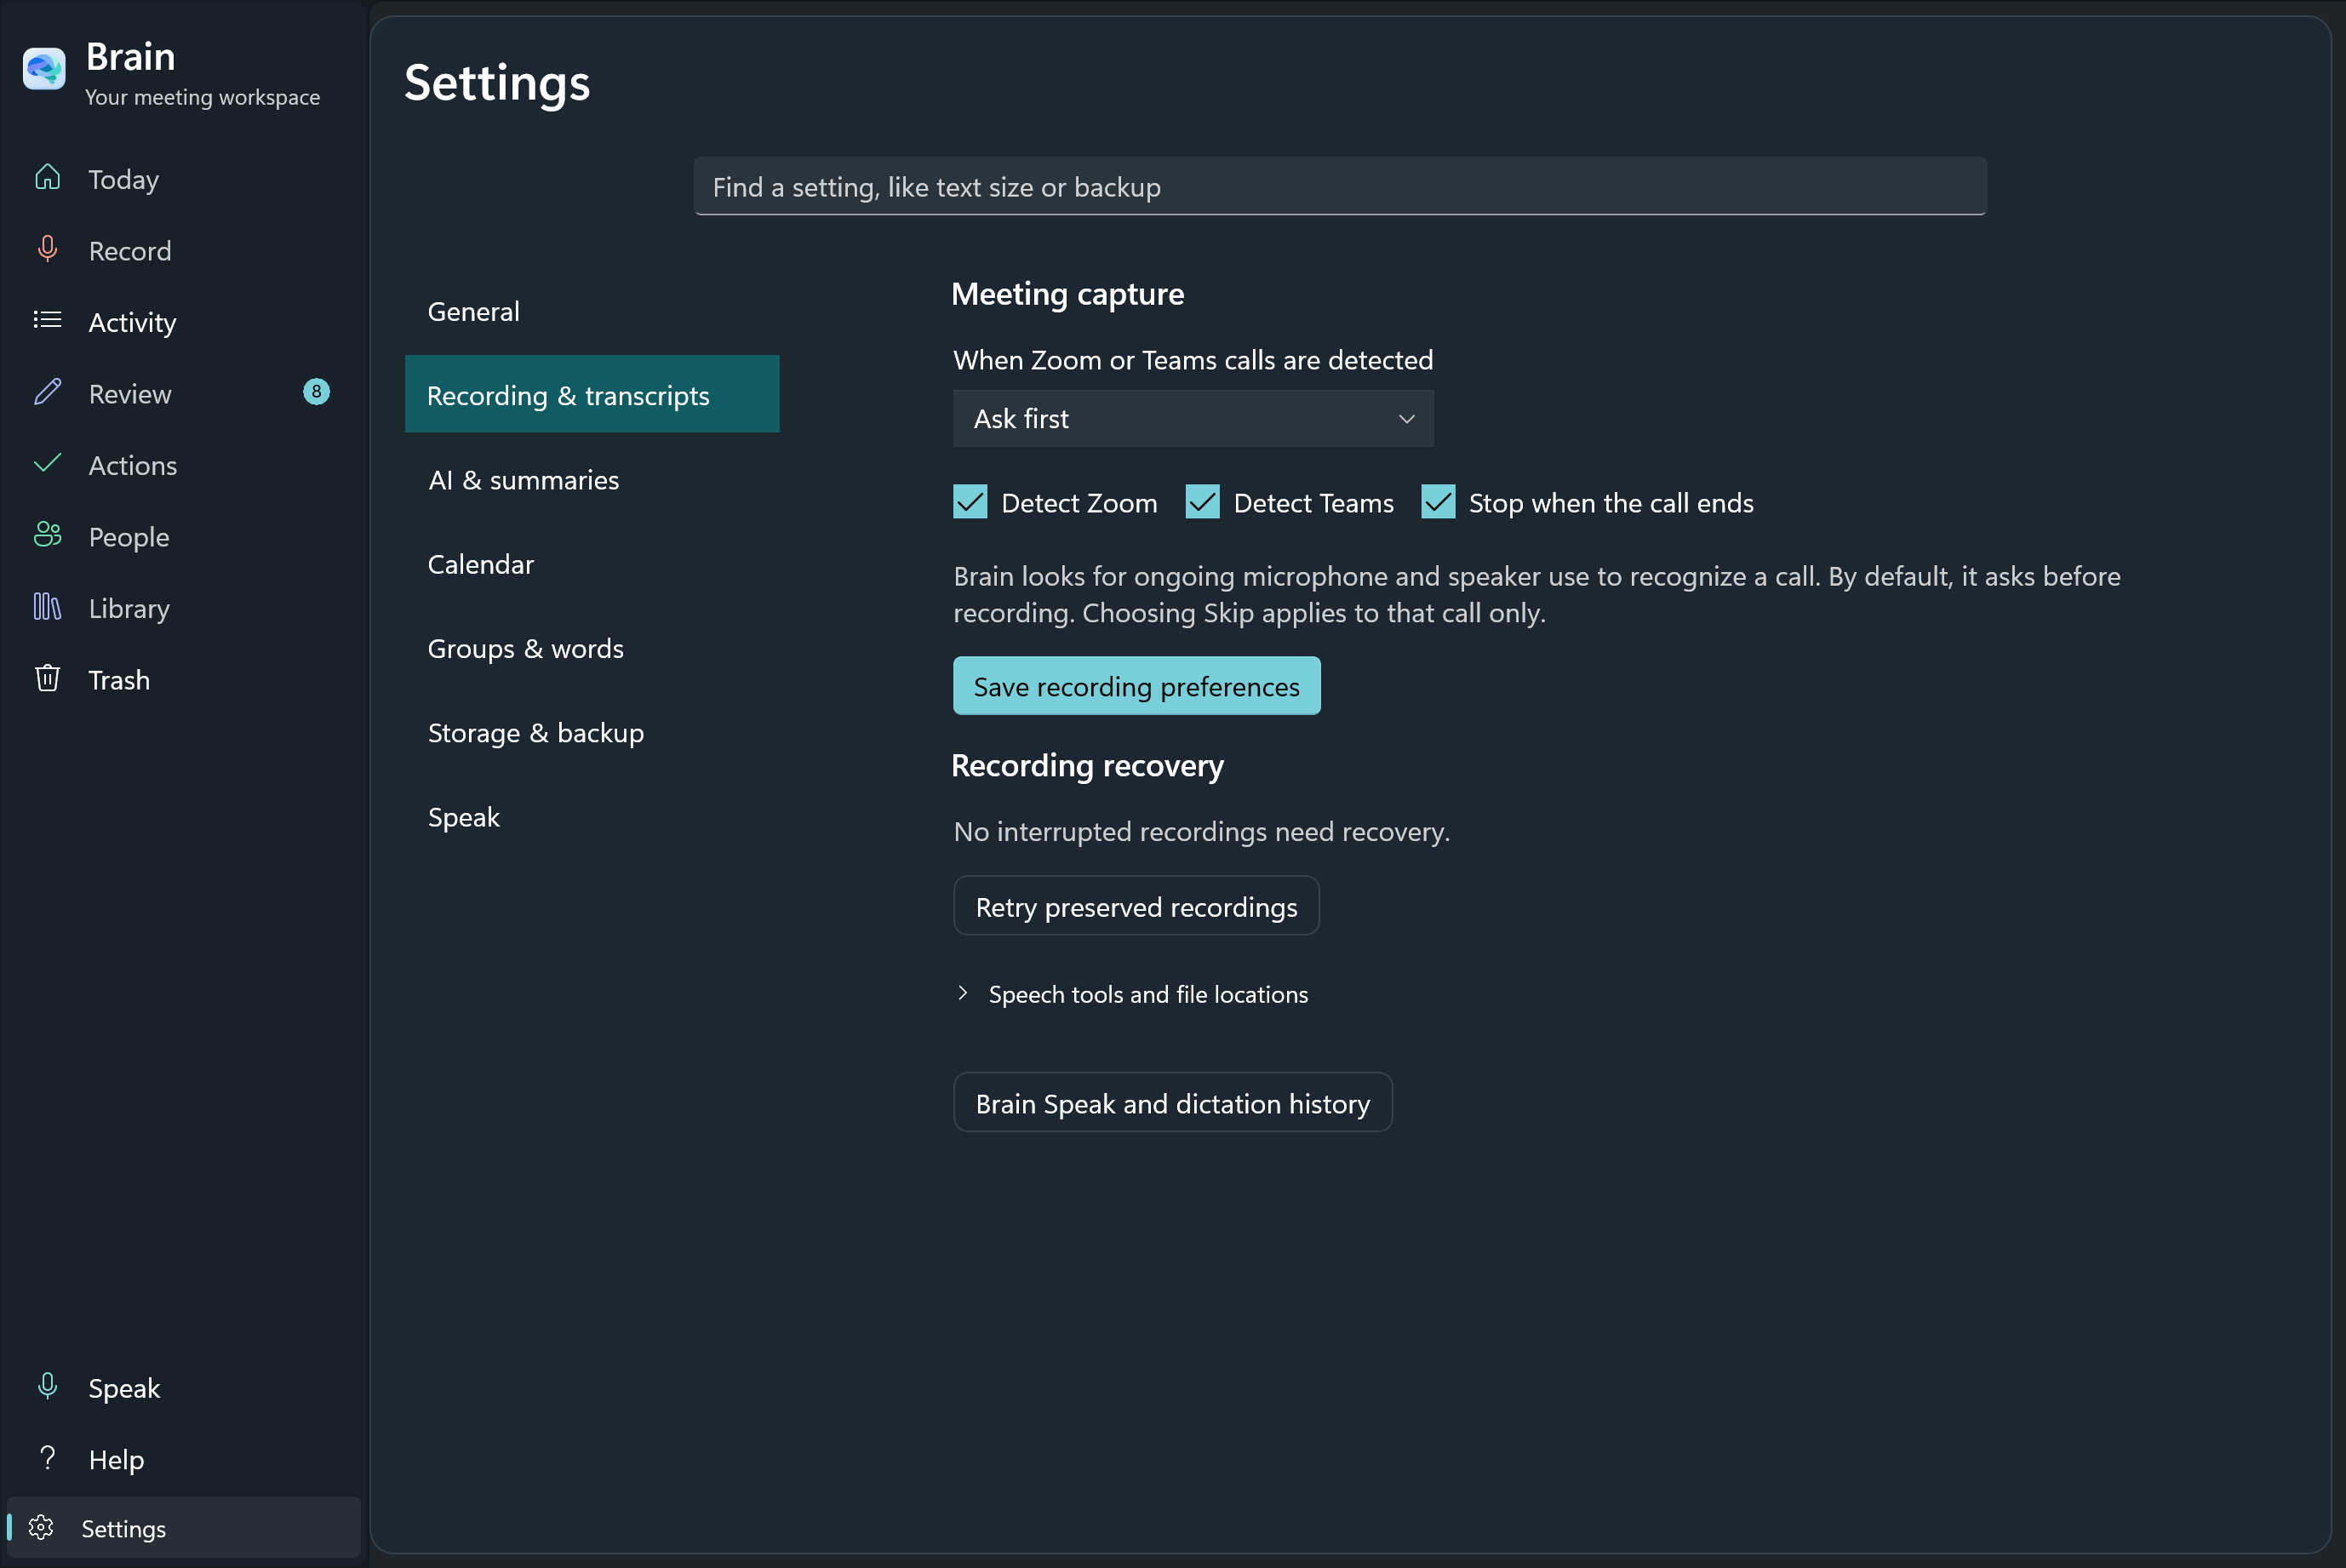2346x1568 pixels.
Task: Click the Help question mark icon
Action: [x=47, y=1458]
